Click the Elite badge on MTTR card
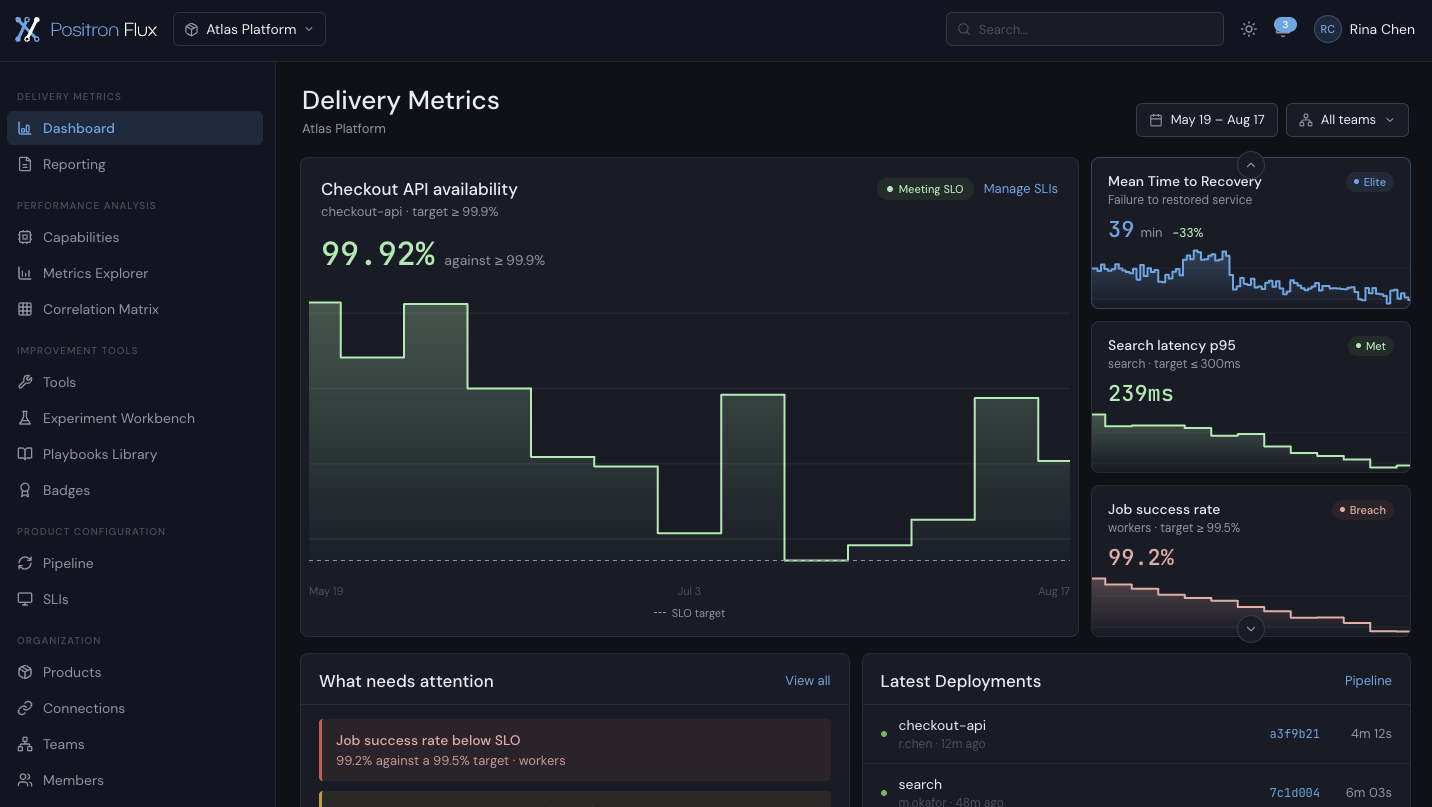The height and width of the screenshot is (807, 1432). coord(1369,182)
